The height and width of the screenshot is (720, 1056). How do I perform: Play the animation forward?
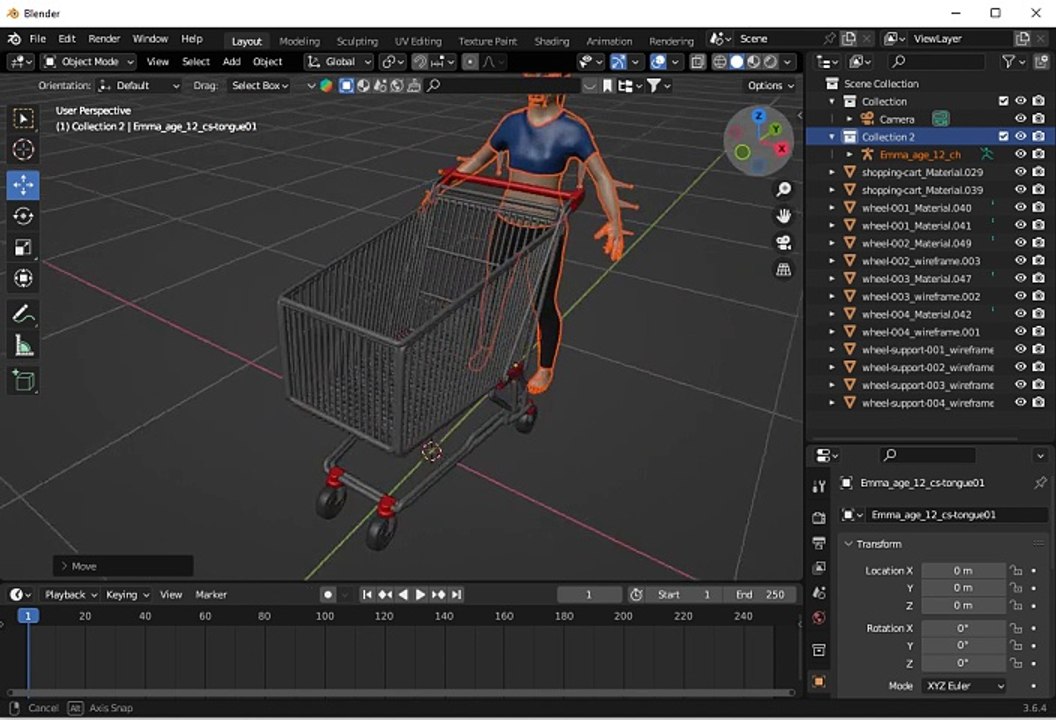[420, 595]
